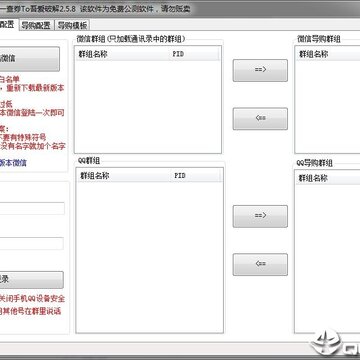Click the red text 没有名字就加个名字

(33, 146)
